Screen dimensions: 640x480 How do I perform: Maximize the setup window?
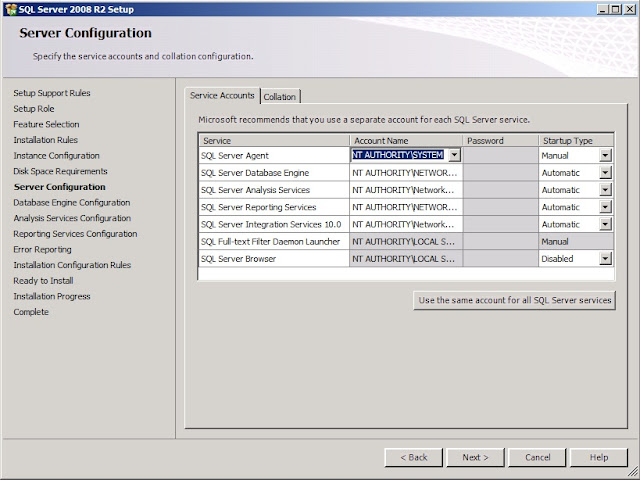click(616, 9)
